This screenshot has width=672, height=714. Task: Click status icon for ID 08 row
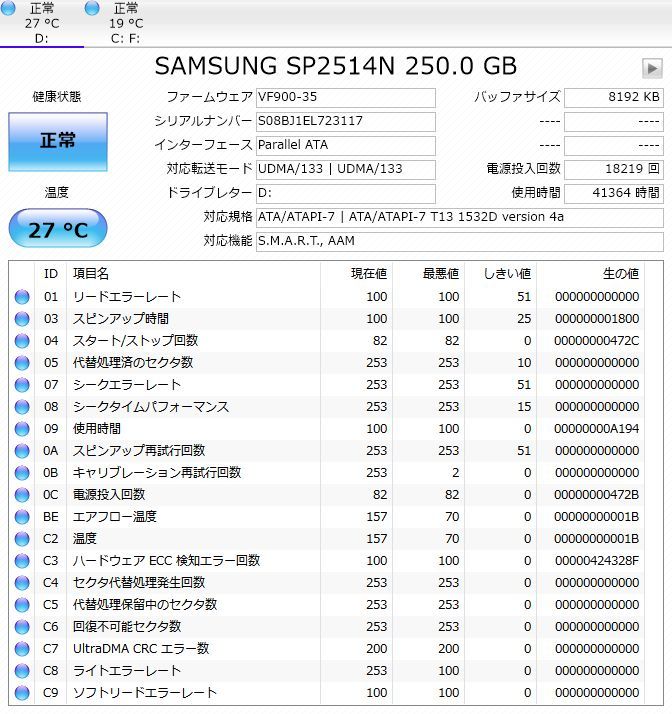[22, 407]
